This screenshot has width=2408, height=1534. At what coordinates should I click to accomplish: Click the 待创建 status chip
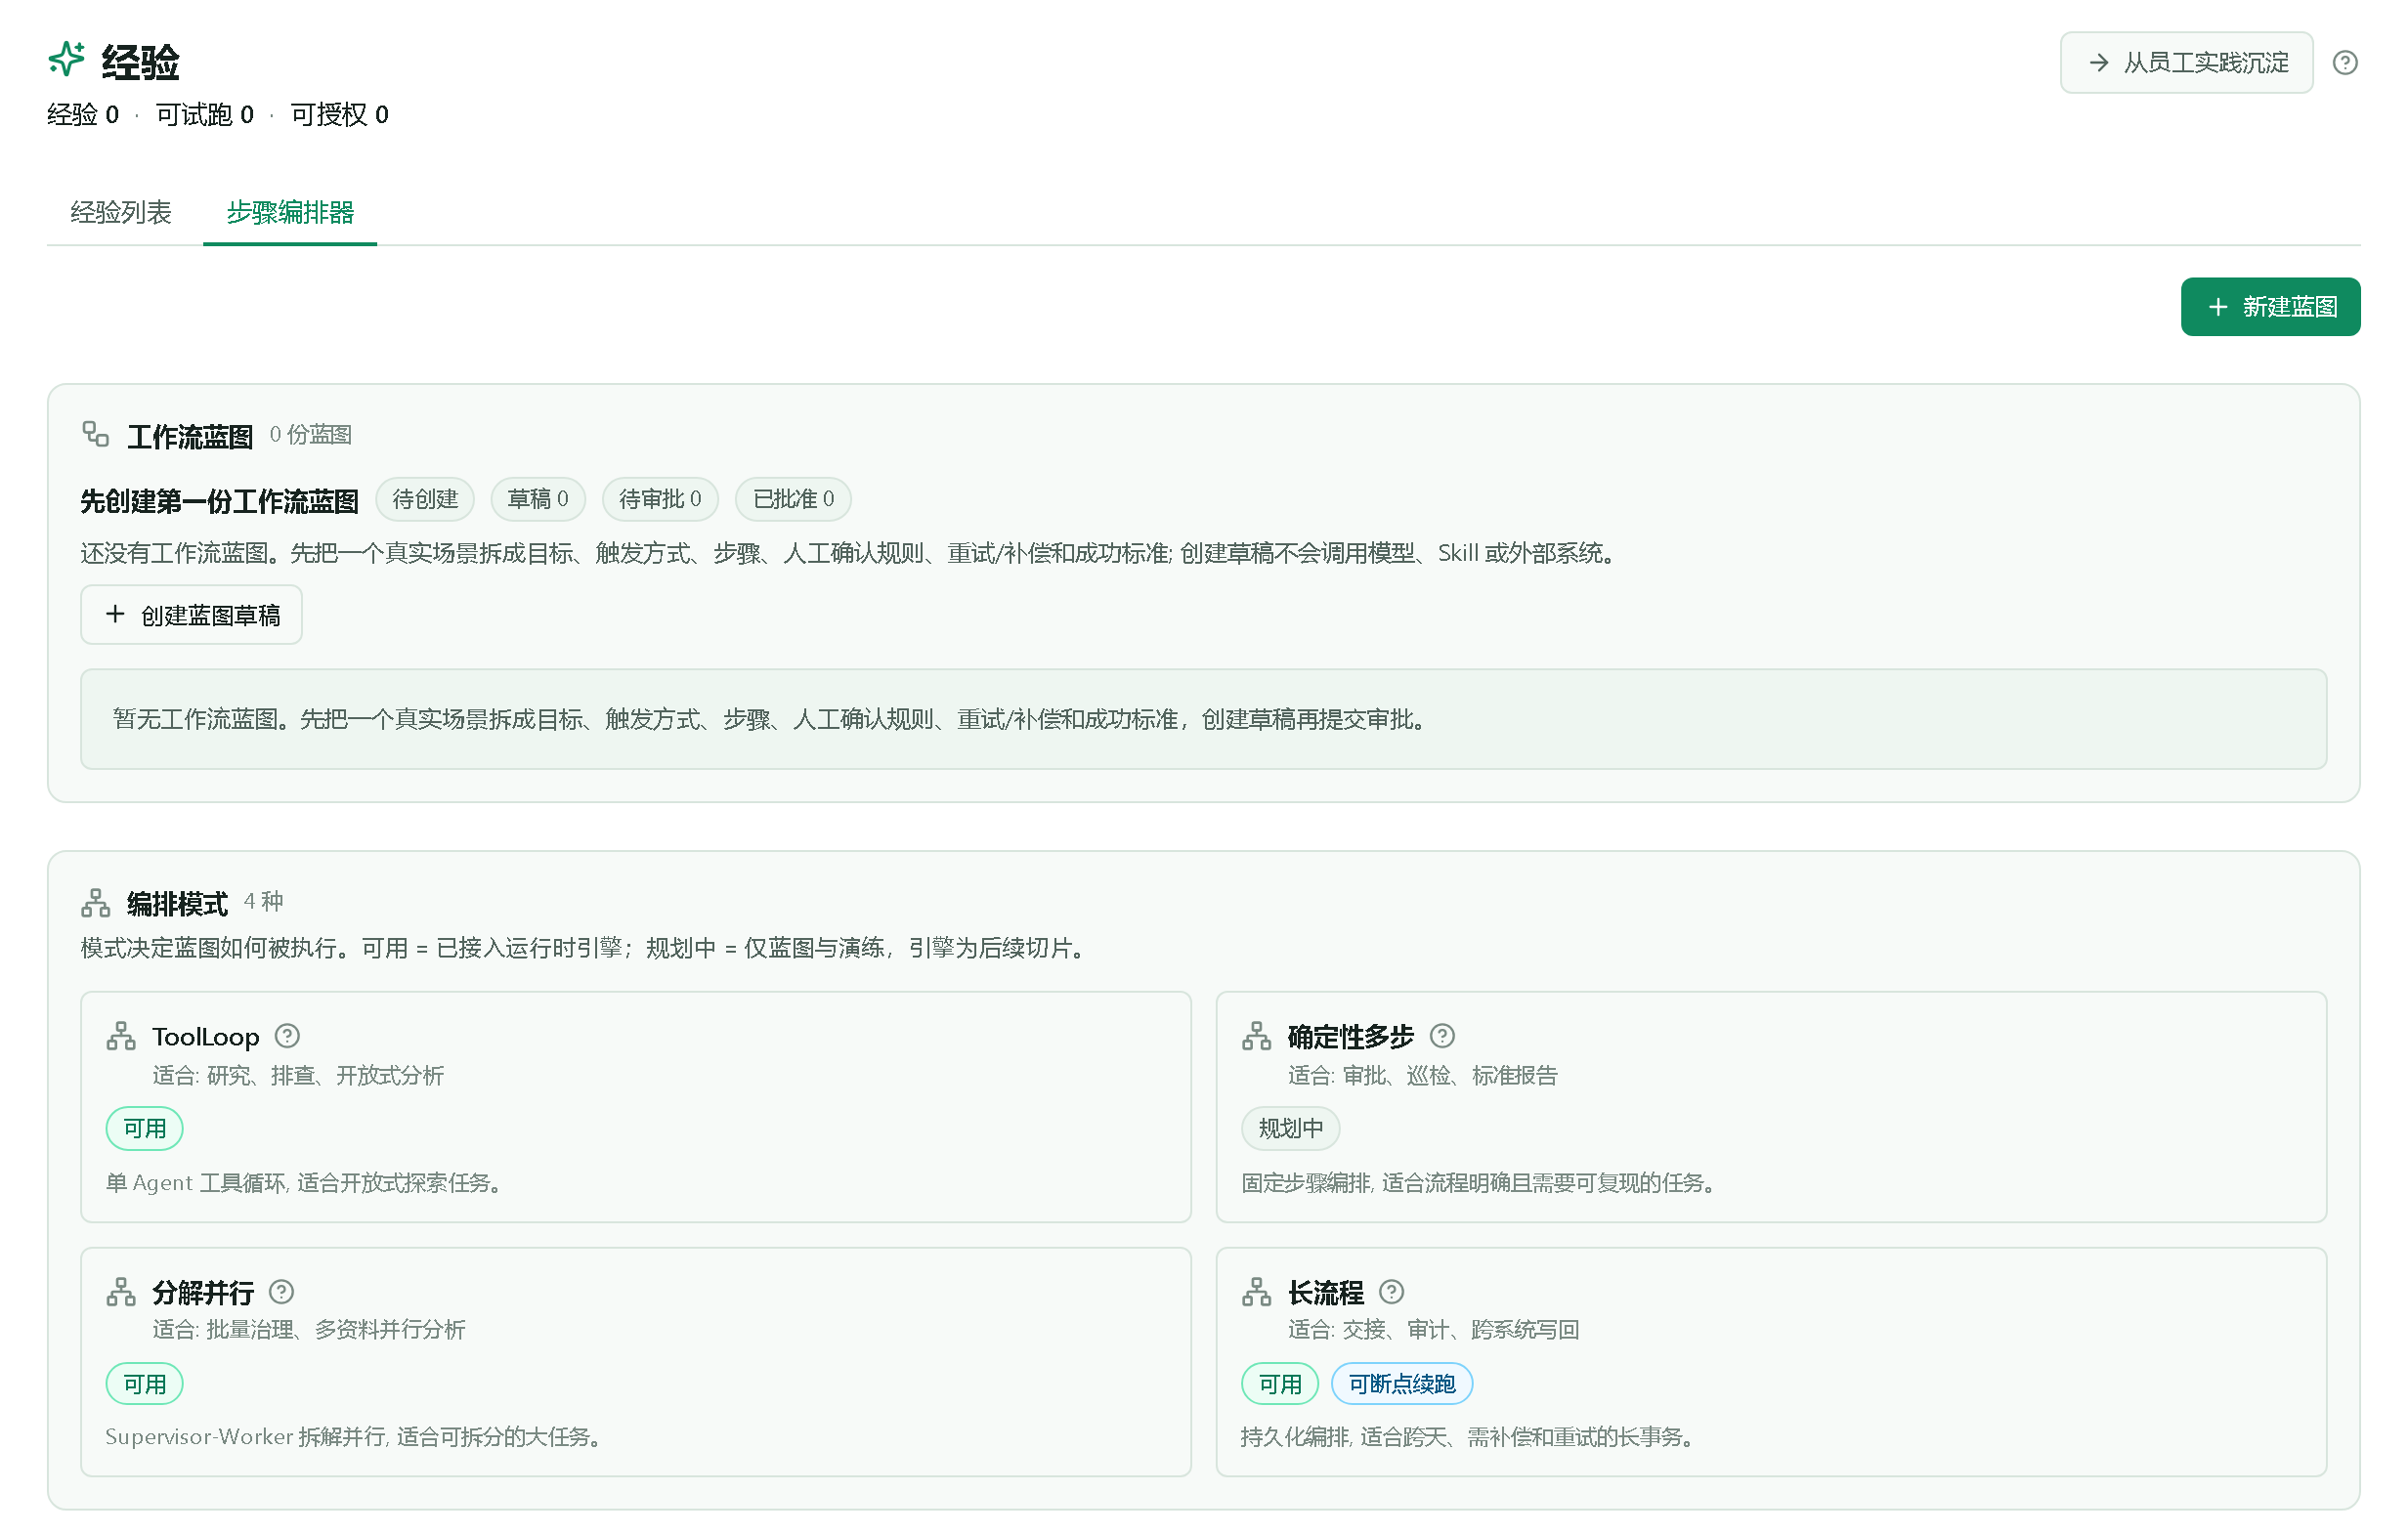coord(425,499)
